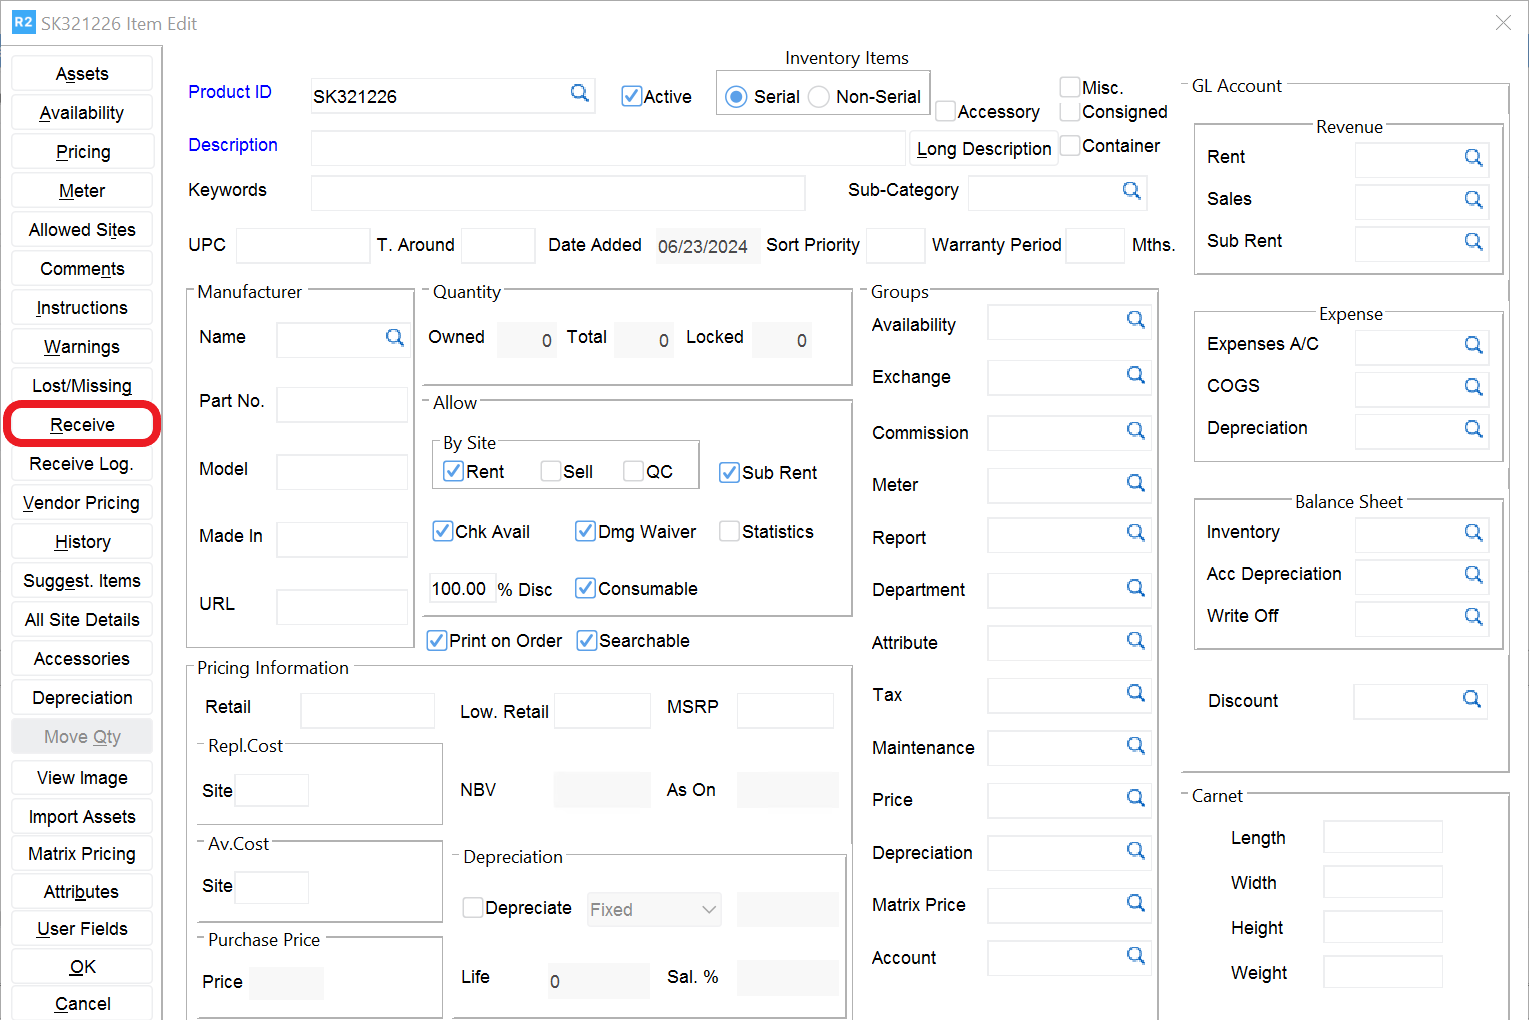Open View Image

(x=82, y=778)
